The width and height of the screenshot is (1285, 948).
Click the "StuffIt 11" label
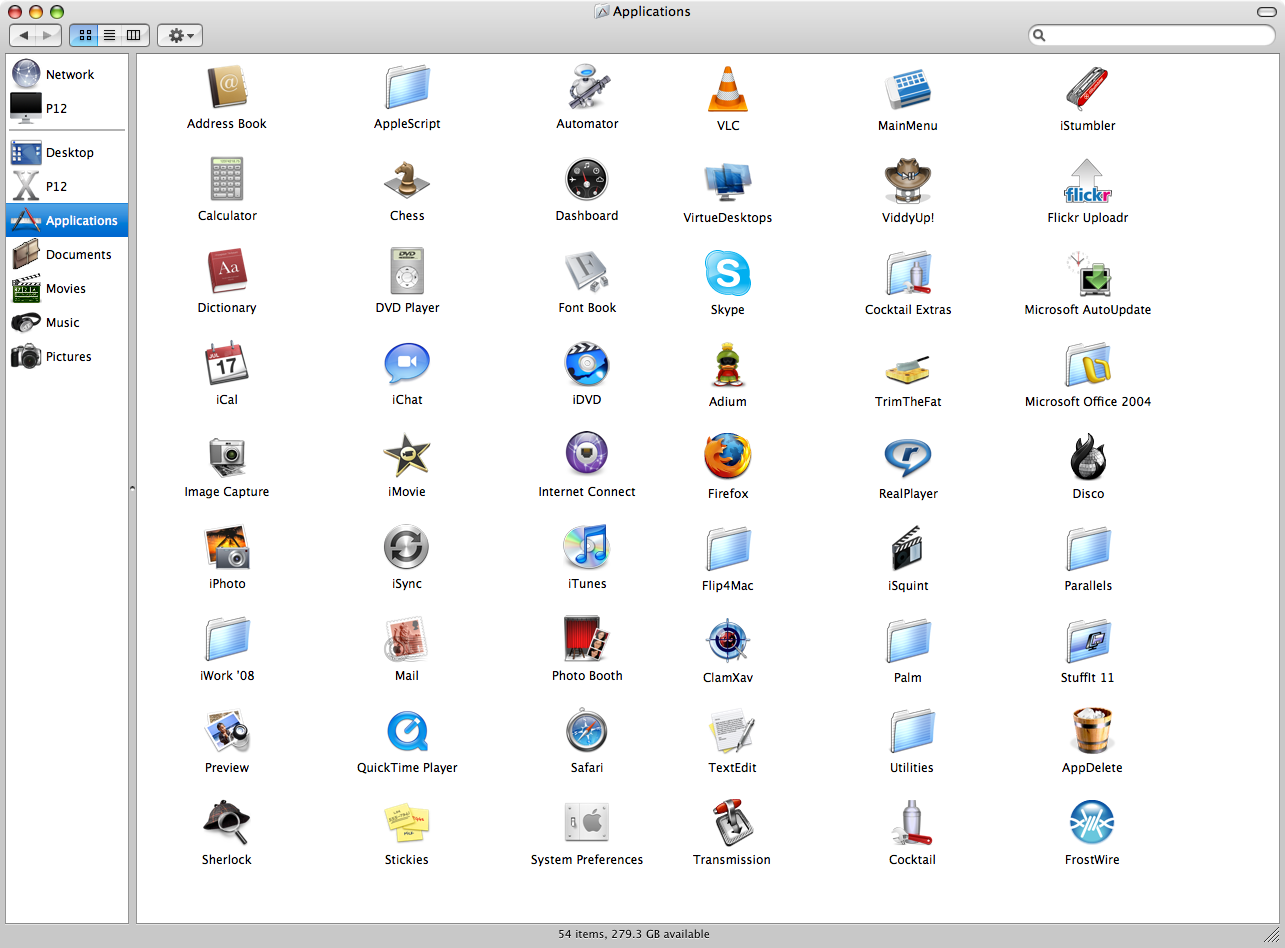(x=1088, y=678)
